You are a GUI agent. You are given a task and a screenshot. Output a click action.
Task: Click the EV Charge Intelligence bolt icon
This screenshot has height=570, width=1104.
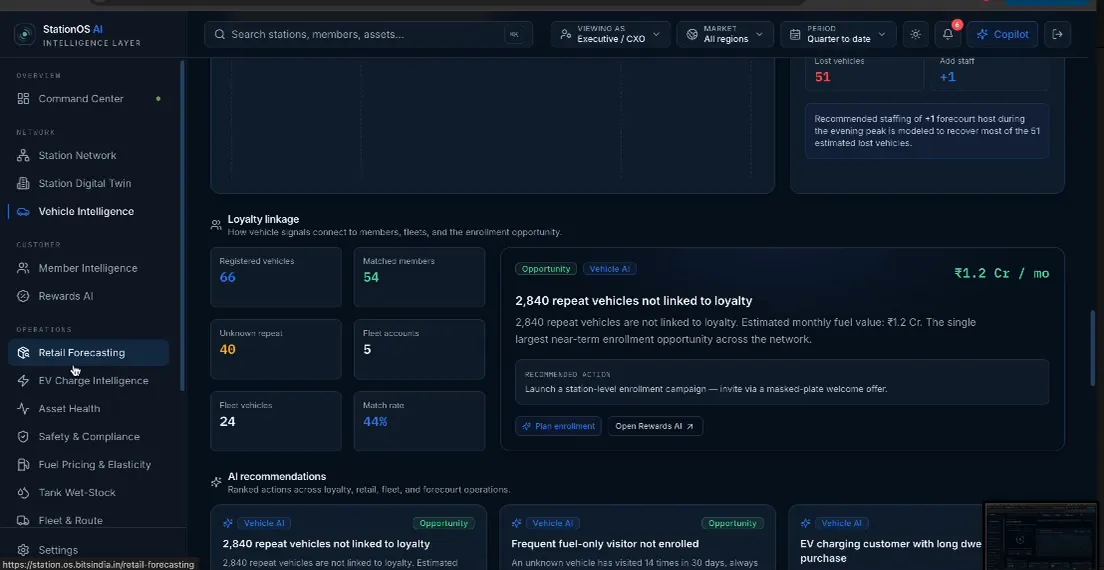pyautogui.click(x=23, y=381)
